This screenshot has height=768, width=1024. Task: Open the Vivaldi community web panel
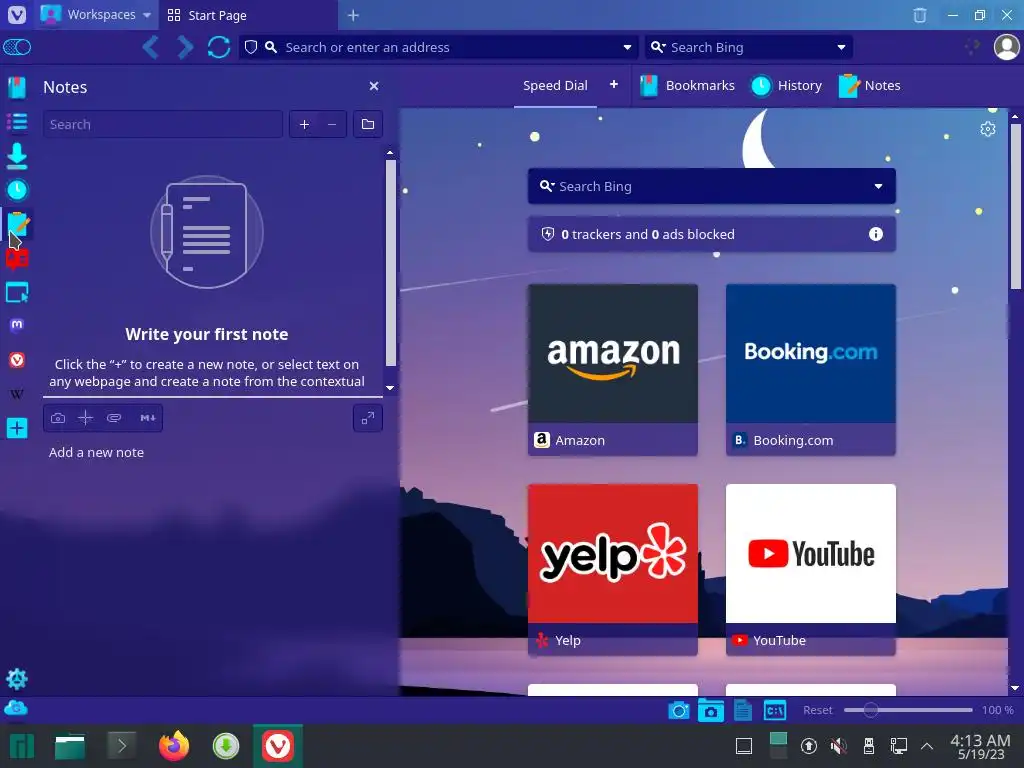coord(17,360)
